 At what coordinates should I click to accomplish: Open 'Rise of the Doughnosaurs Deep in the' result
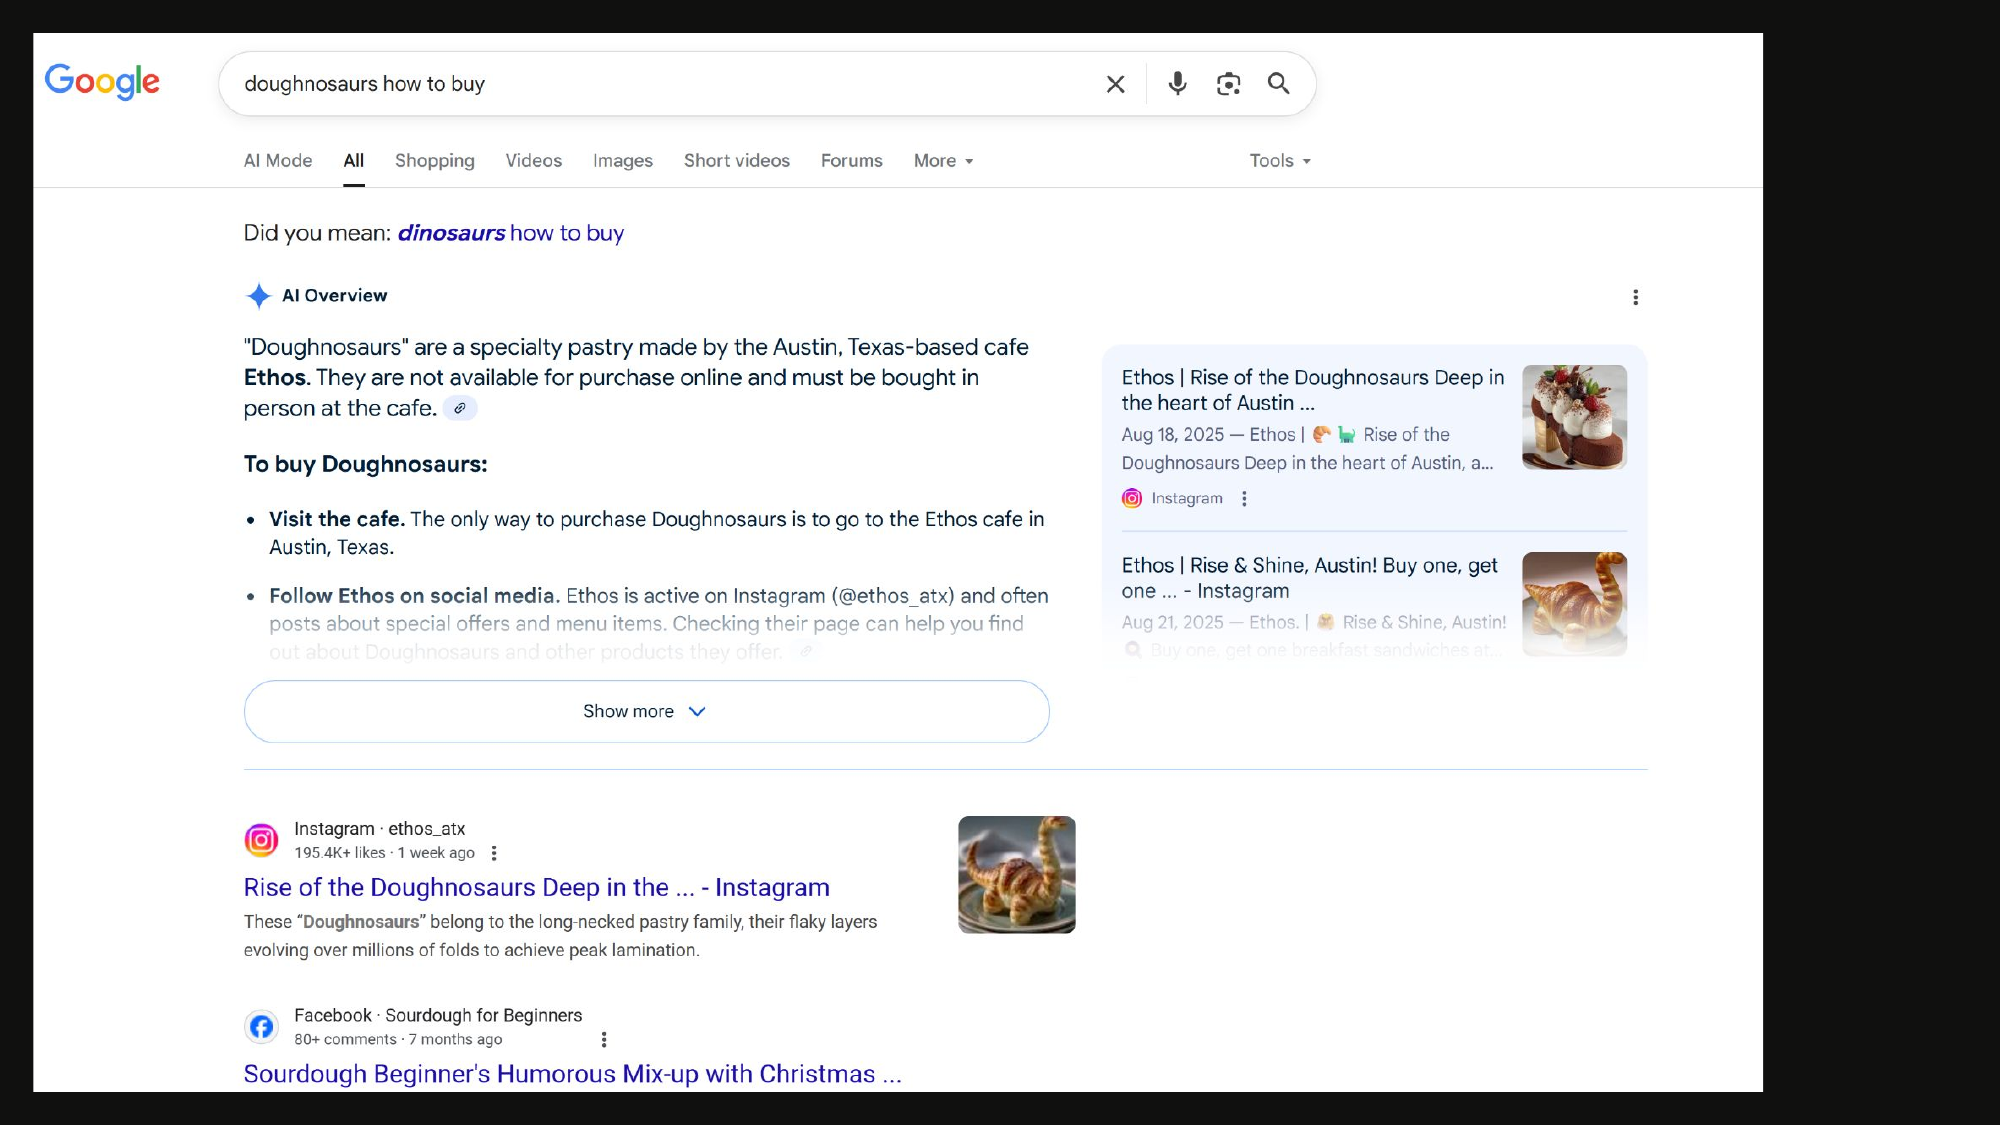(x=536, y=887)
